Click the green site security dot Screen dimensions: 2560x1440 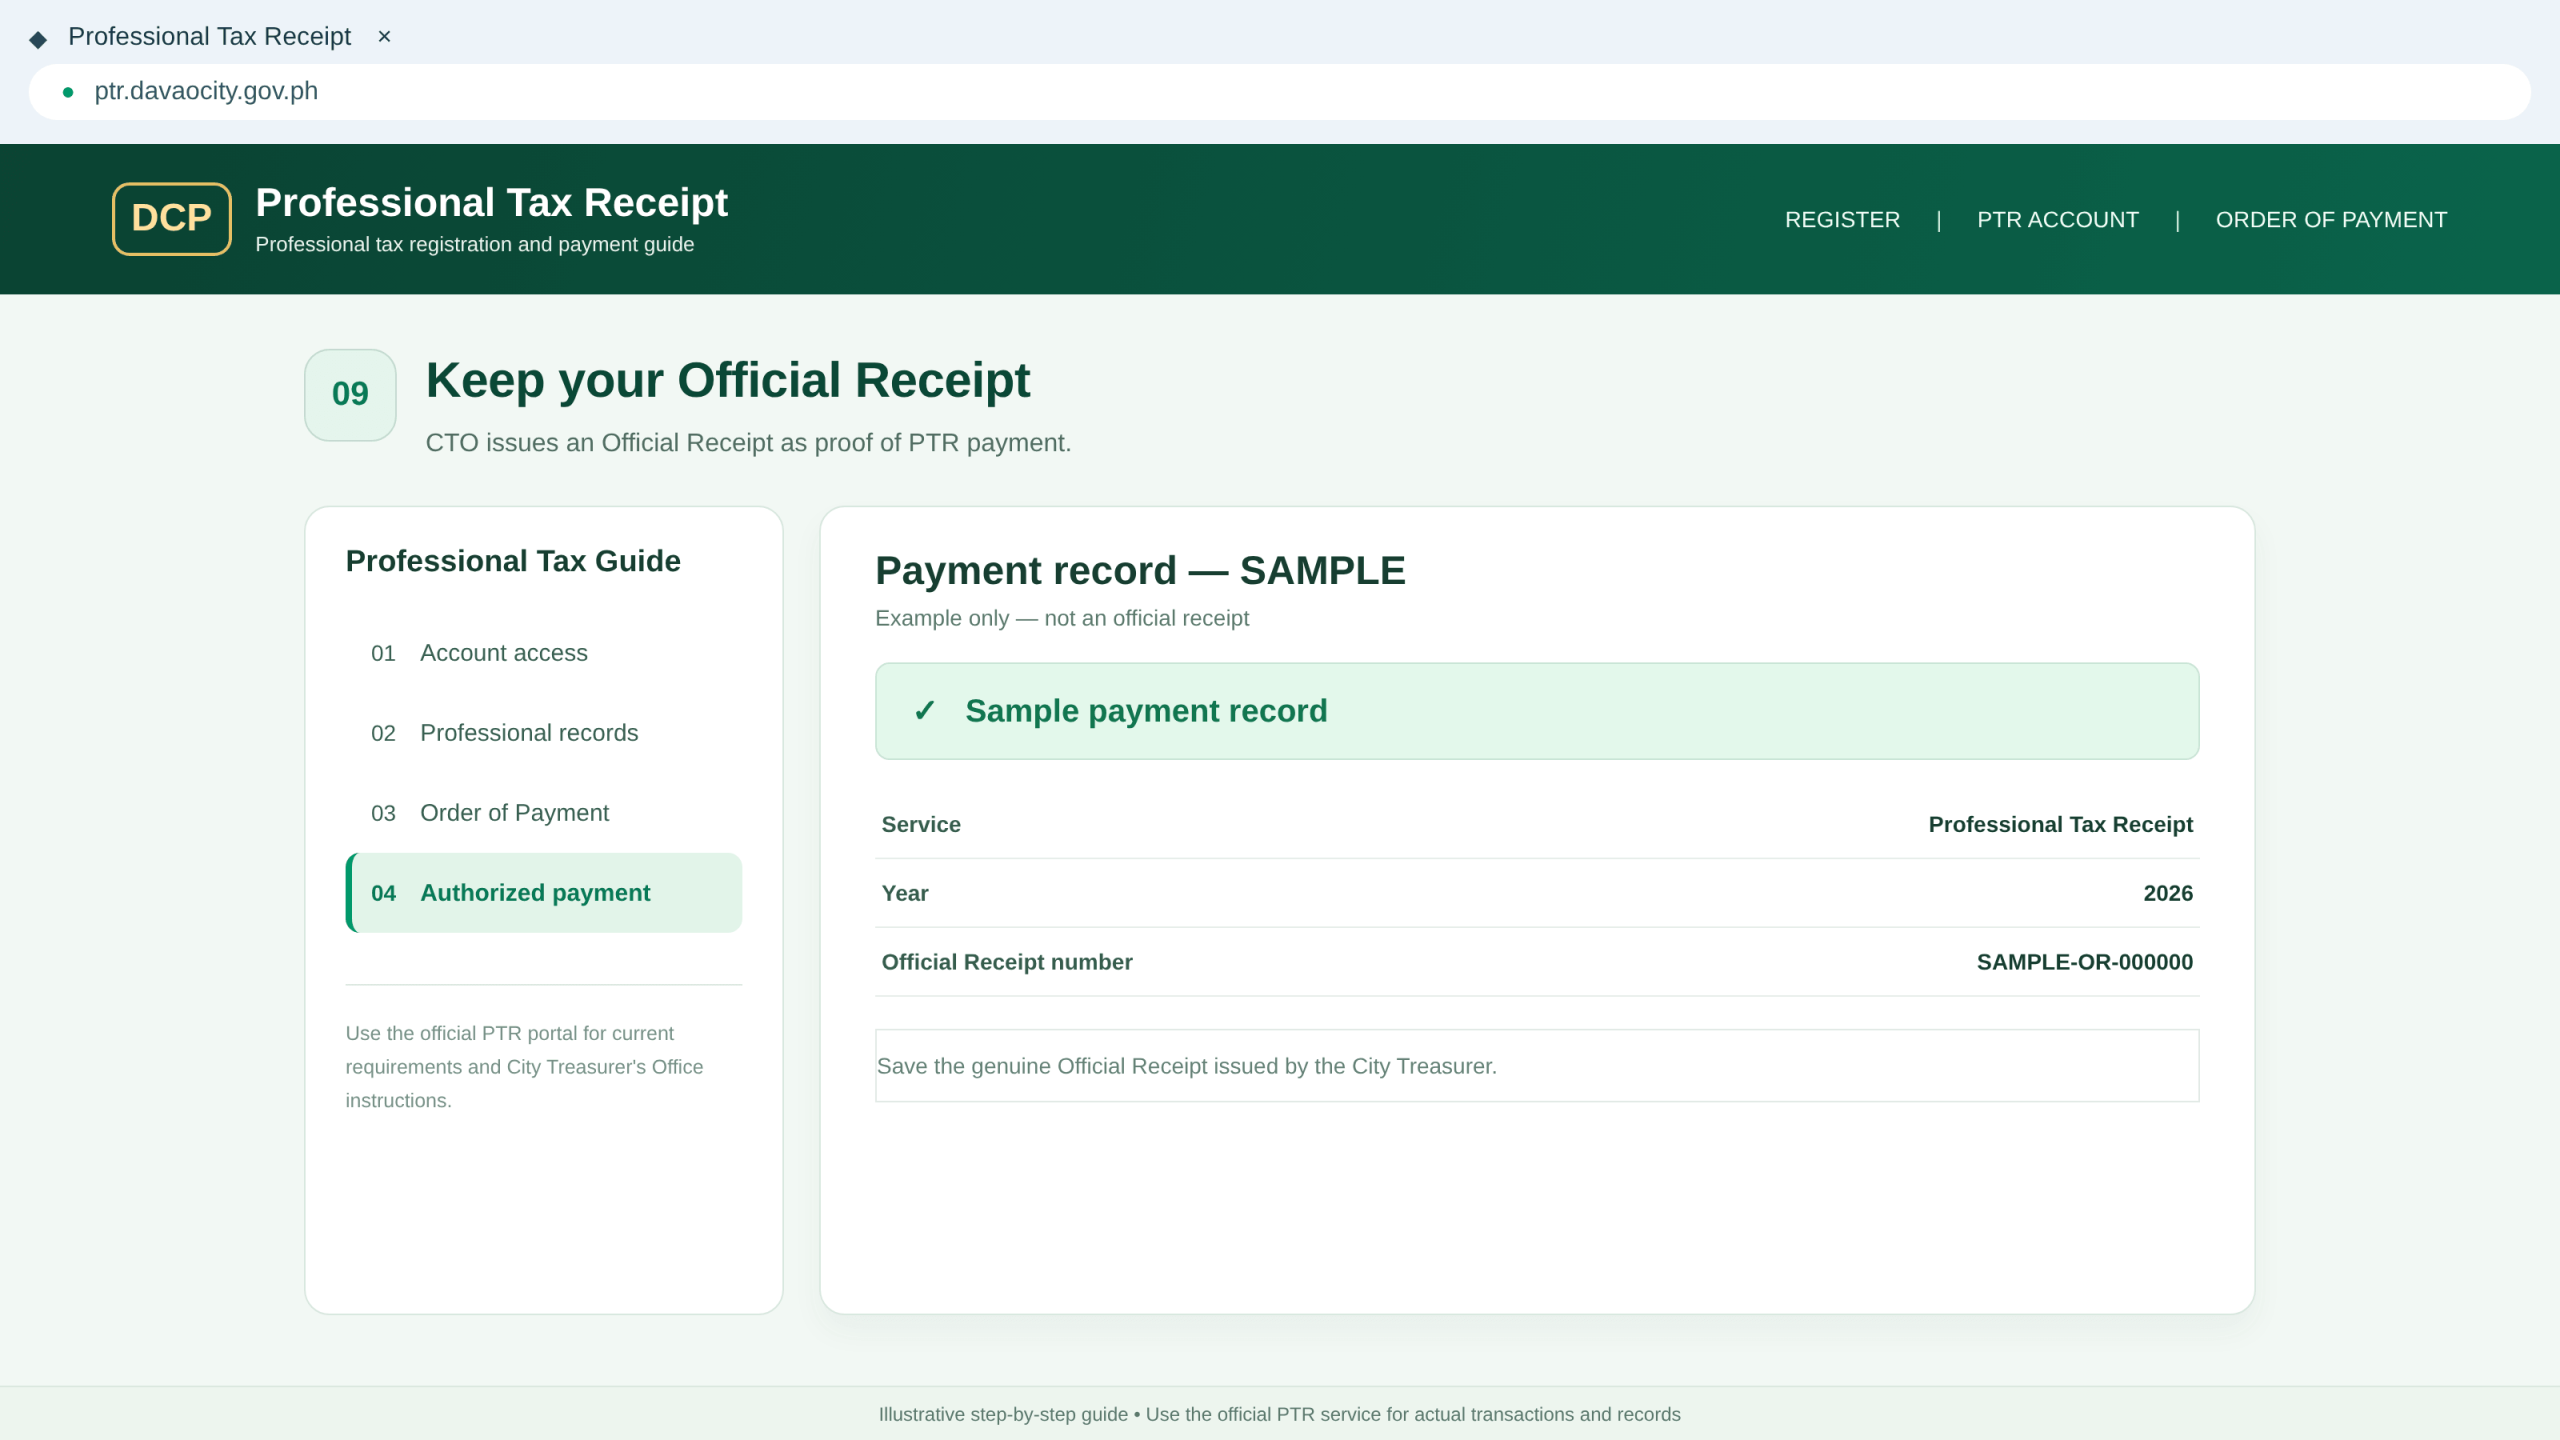(x=68, y=92)
